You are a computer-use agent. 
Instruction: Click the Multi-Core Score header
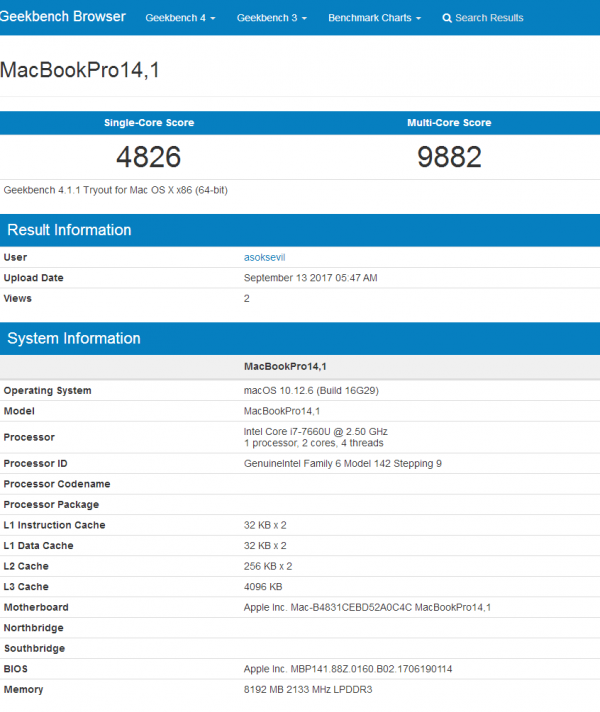point(449,123)
